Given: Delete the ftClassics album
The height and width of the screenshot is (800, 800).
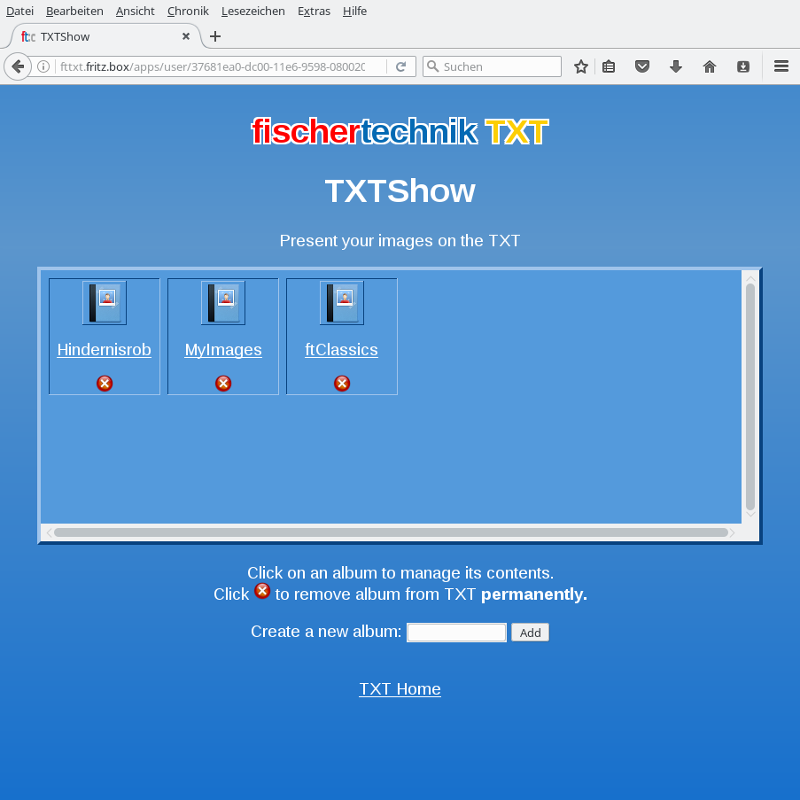Looking at the screenshot, I should (x=342, y=383).
